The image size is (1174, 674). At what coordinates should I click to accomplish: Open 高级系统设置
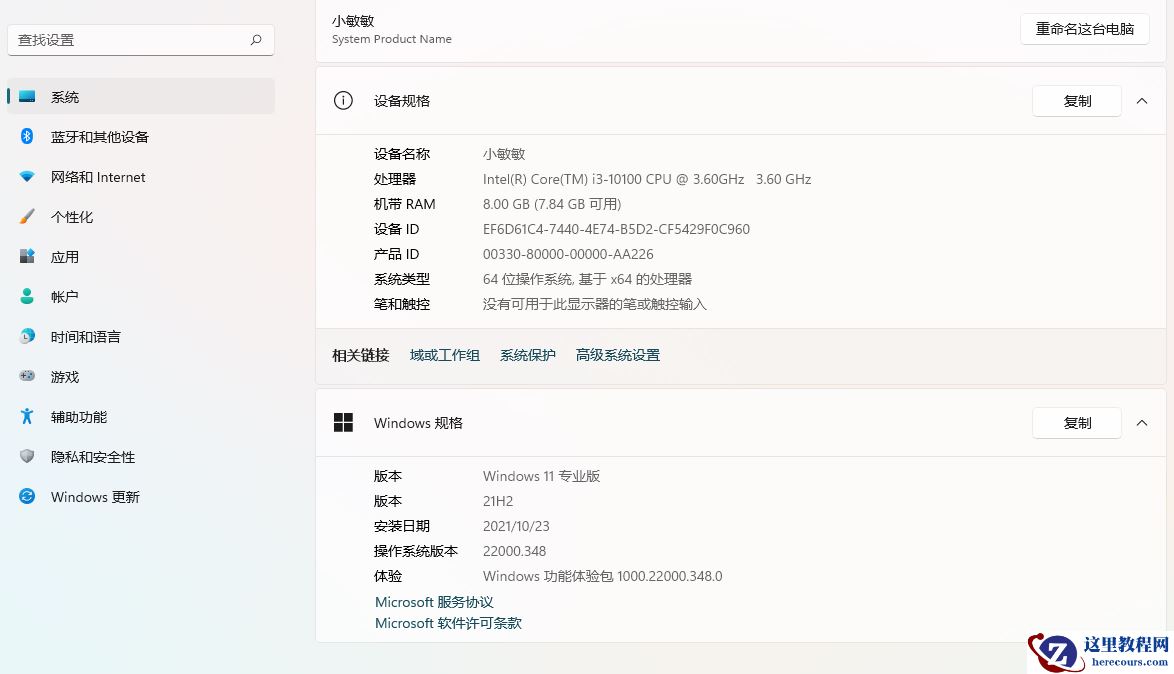pyautogui.click(x=617, y=355)
